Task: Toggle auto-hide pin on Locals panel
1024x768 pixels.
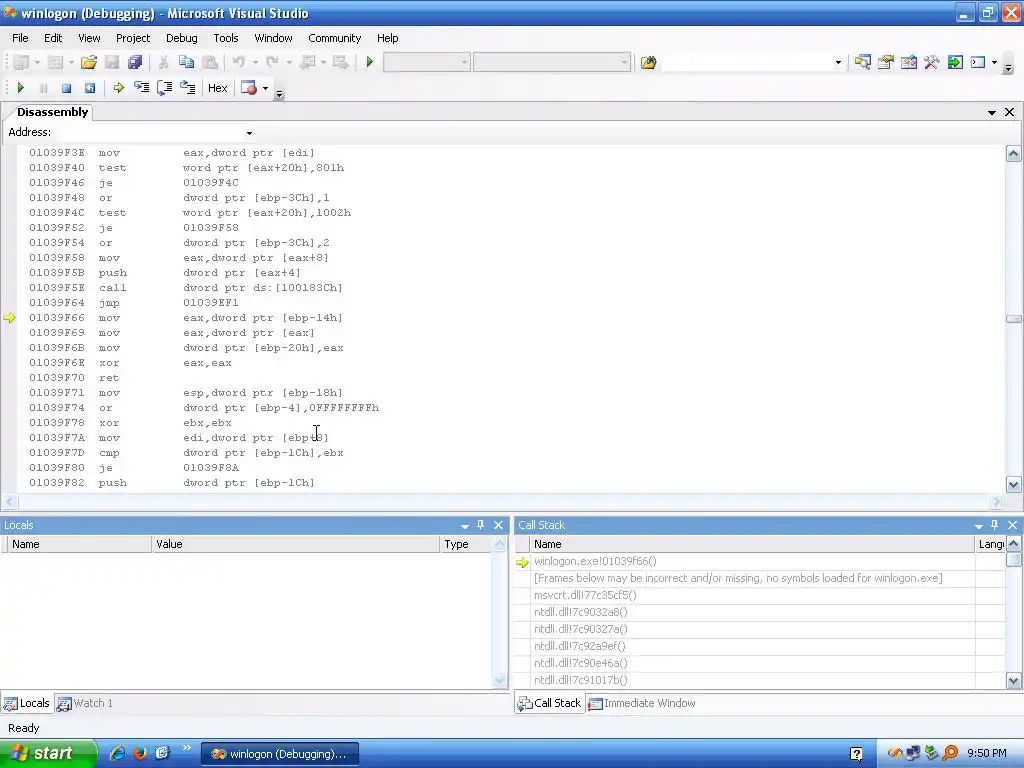Action: coord(481,525)
